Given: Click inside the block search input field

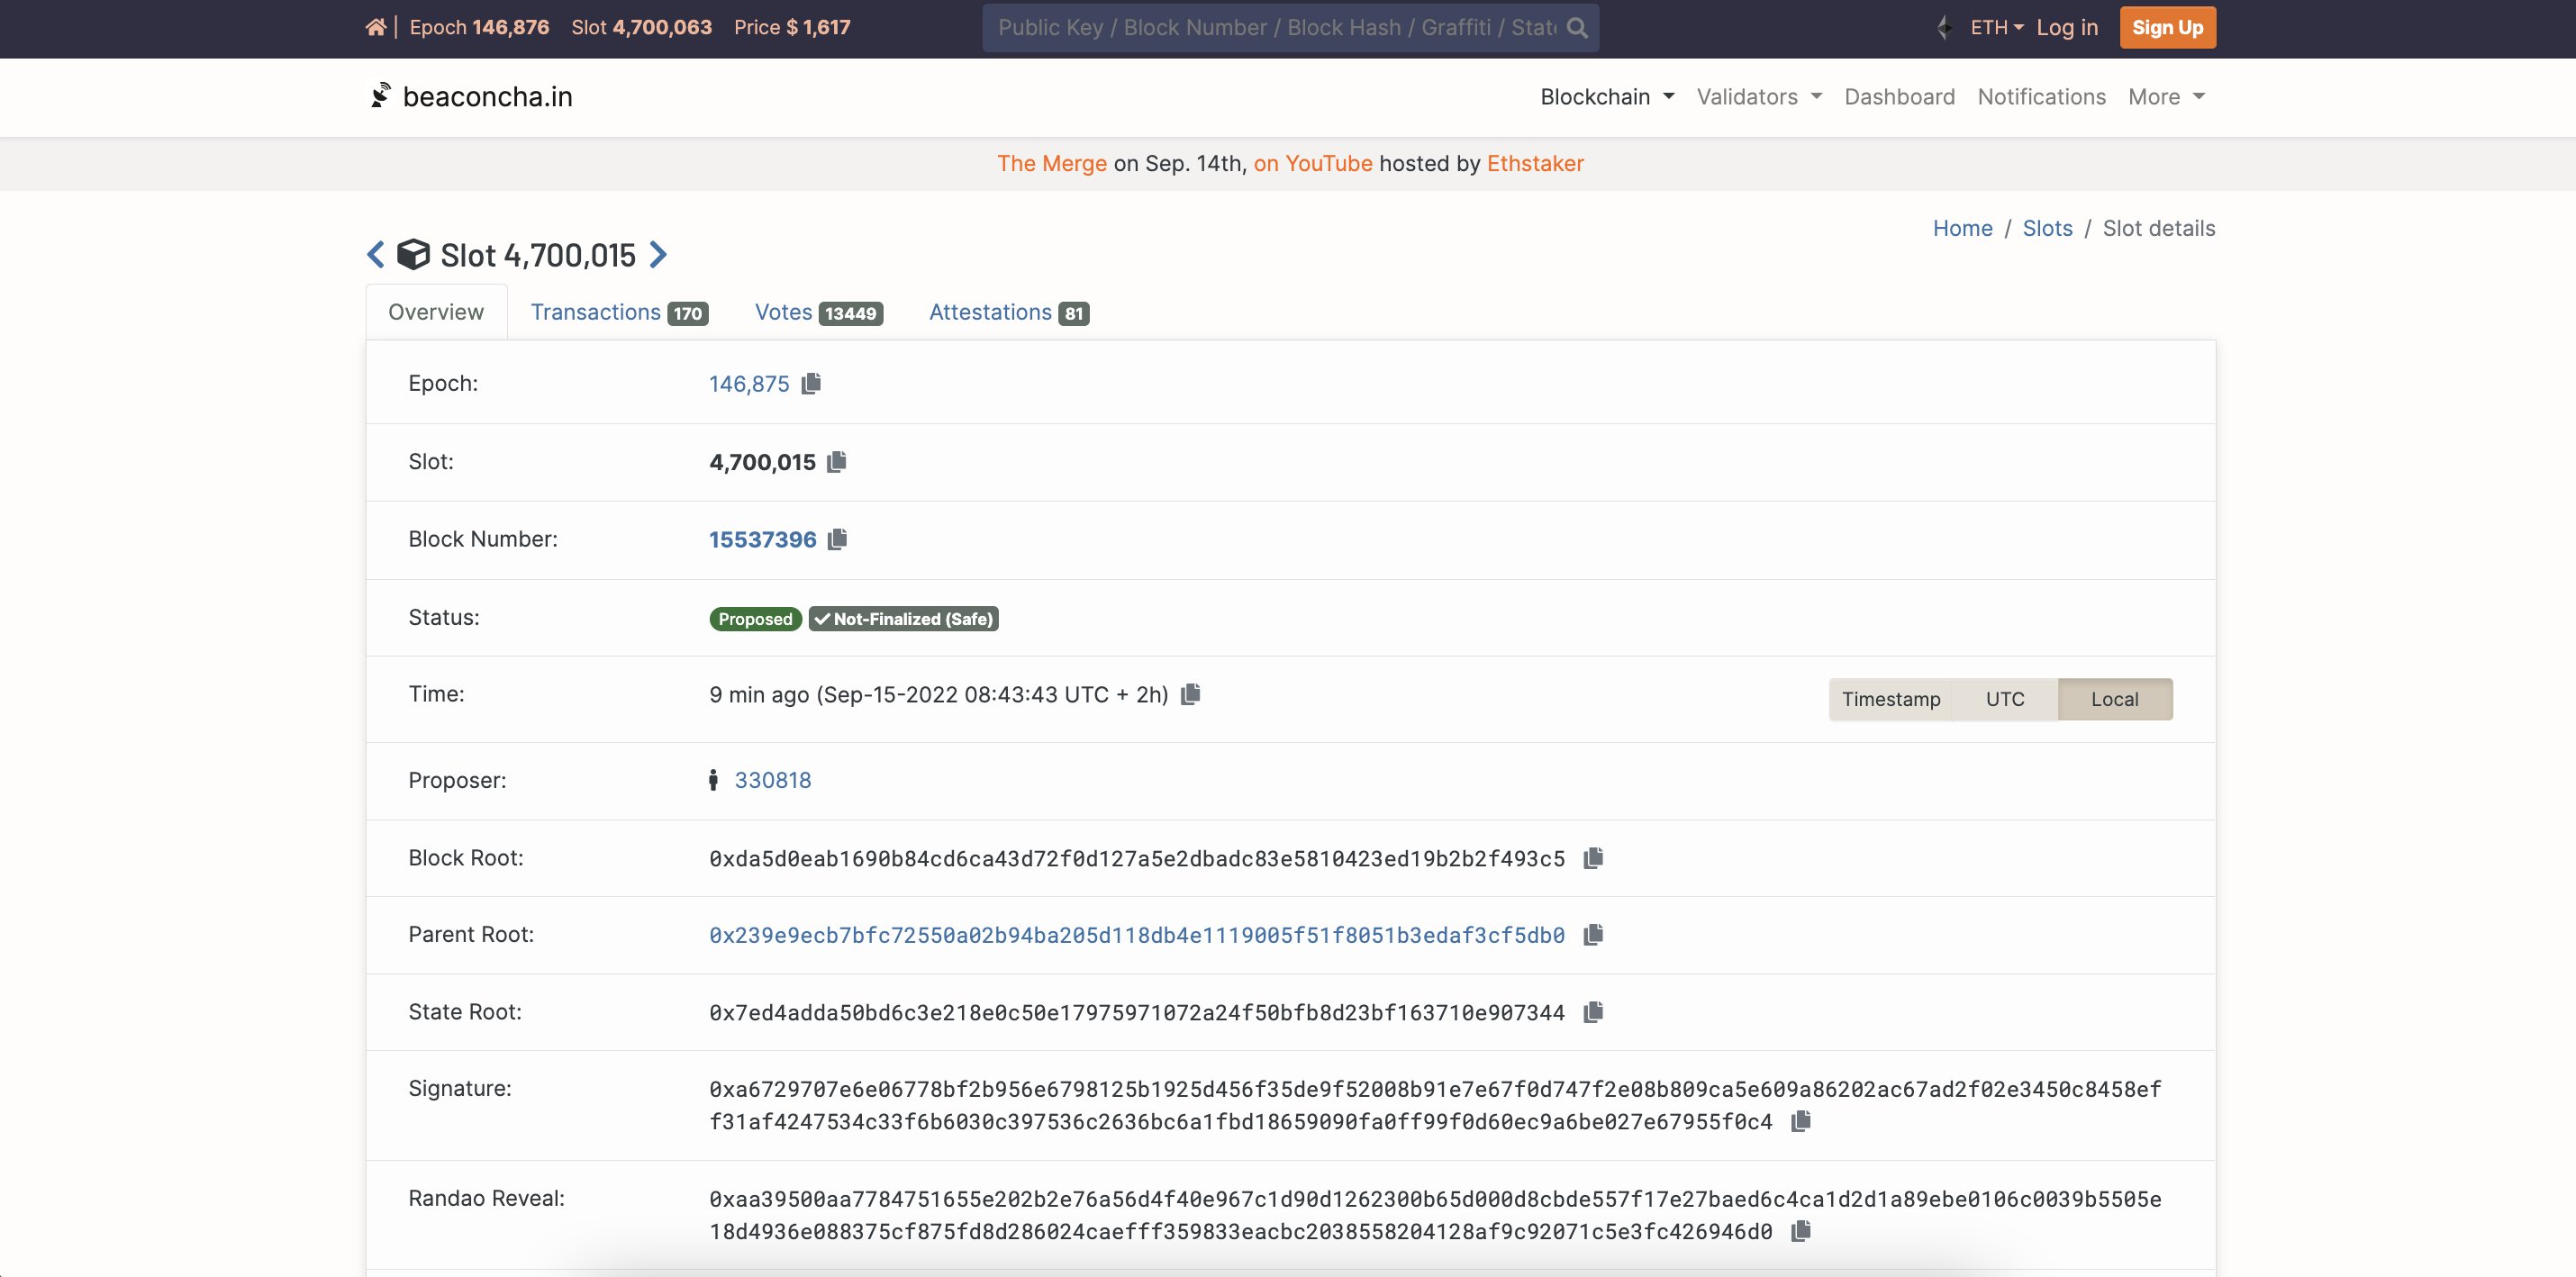Looking at the screenshot, I should pos(1250,27).
